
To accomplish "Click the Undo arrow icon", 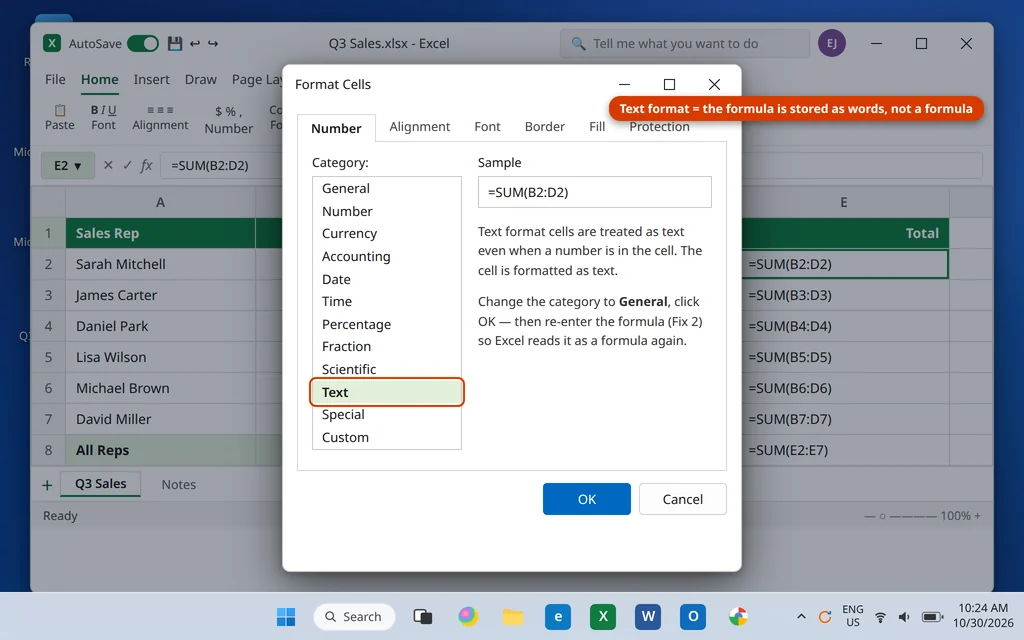I will coord(195,43).
